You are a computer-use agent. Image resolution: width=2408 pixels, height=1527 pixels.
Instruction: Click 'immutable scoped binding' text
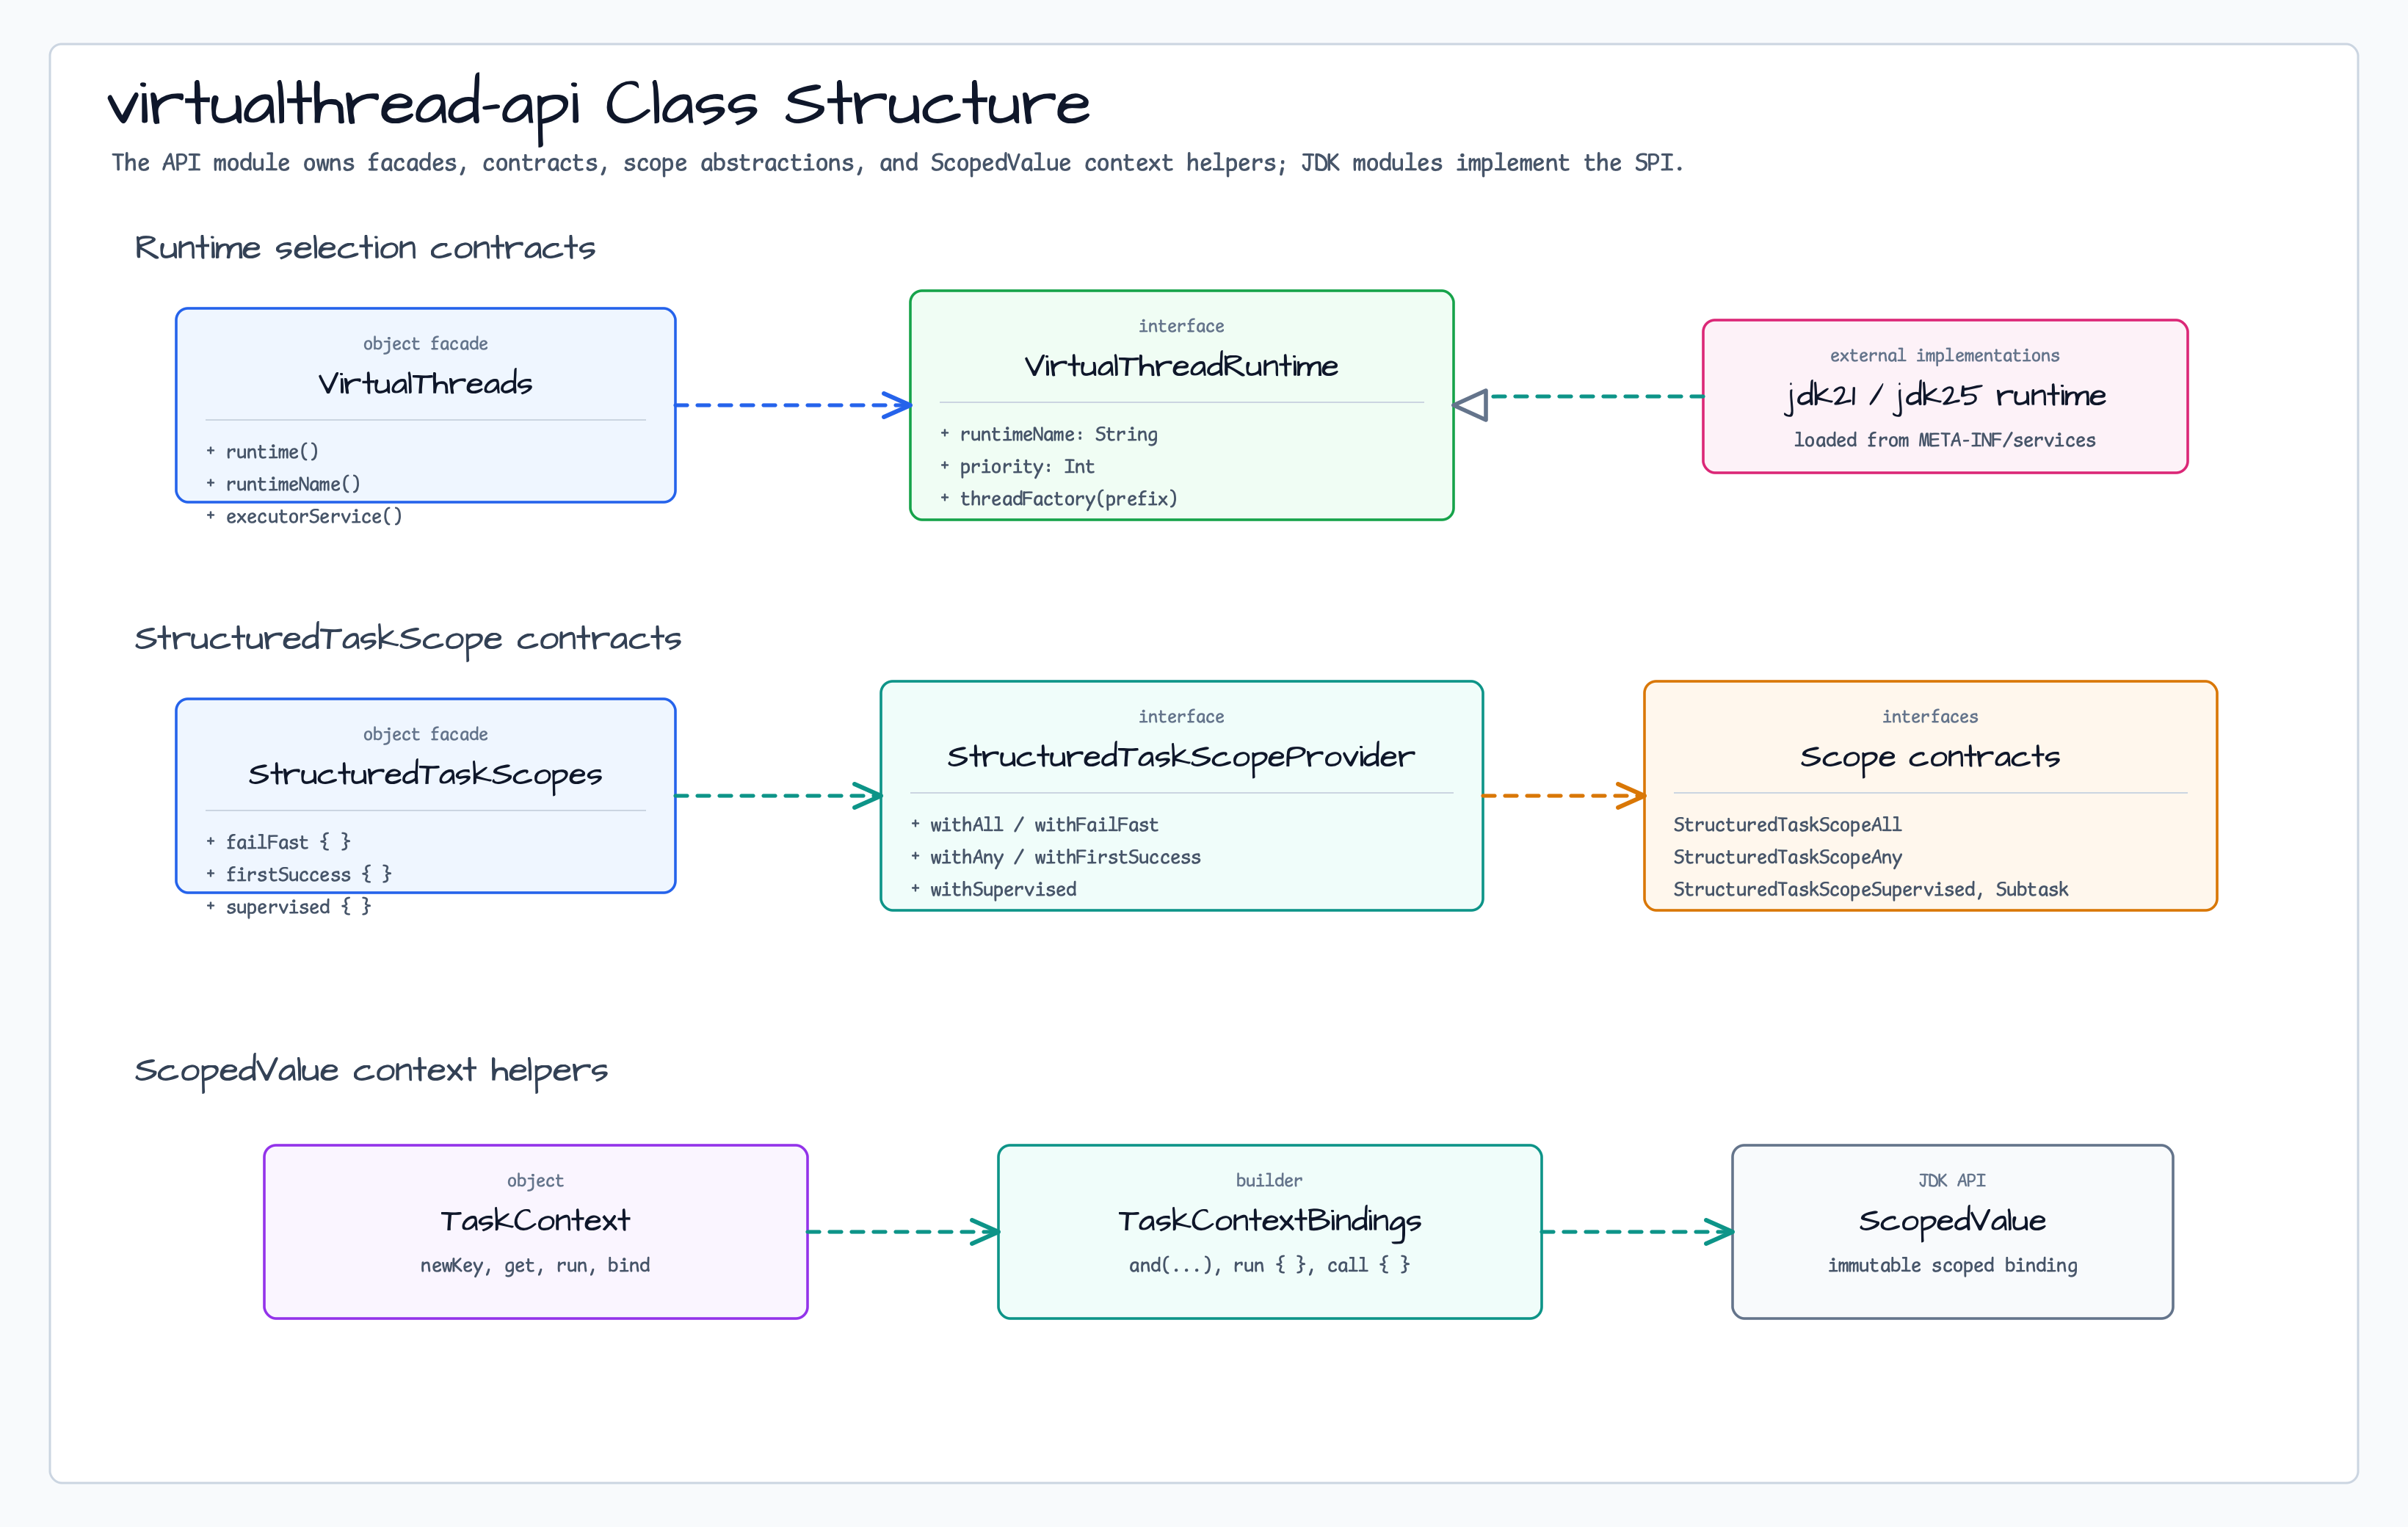point(1952,1265)
